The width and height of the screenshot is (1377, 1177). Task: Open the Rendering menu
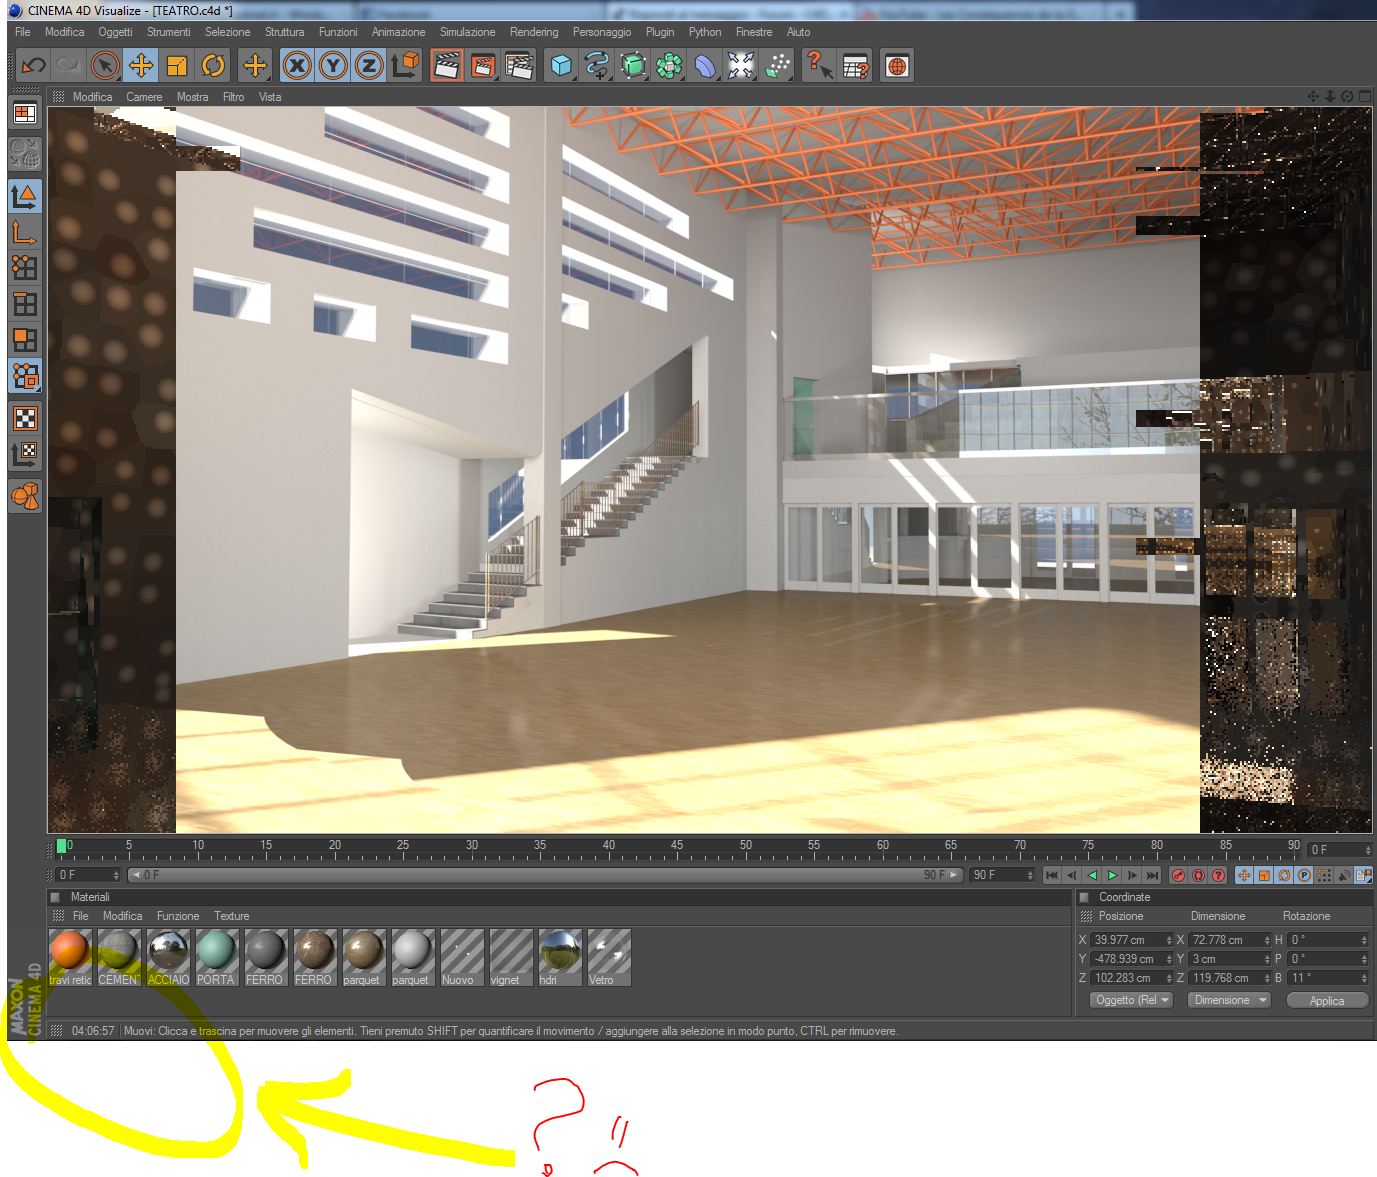point(534,32)
